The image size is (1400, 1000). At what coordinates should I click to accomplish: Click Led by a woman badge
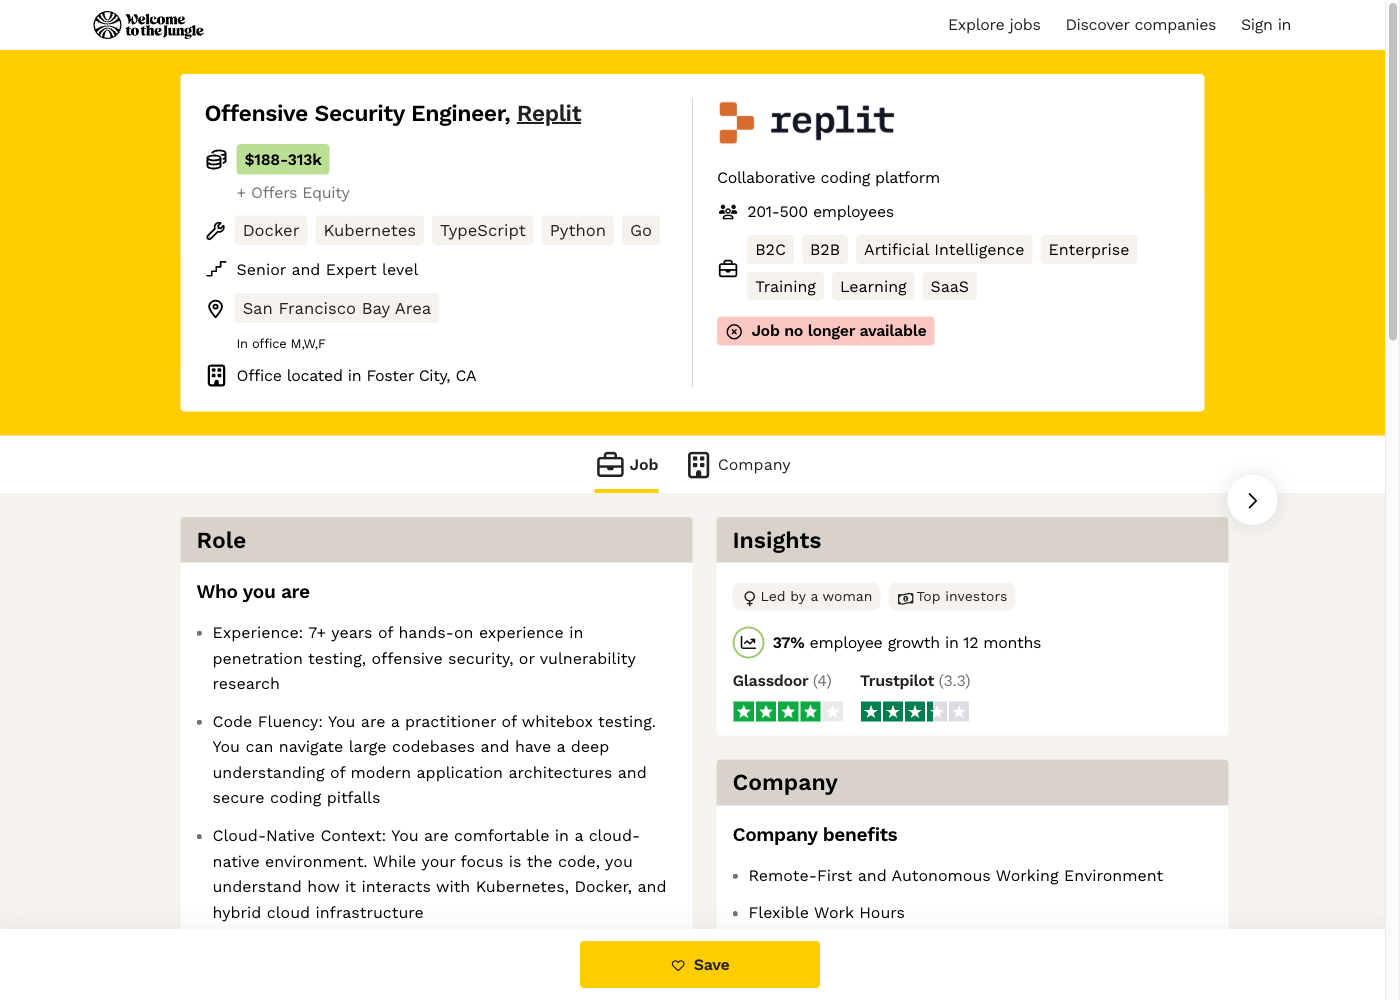pyautogui.click(x=807, y=597)
